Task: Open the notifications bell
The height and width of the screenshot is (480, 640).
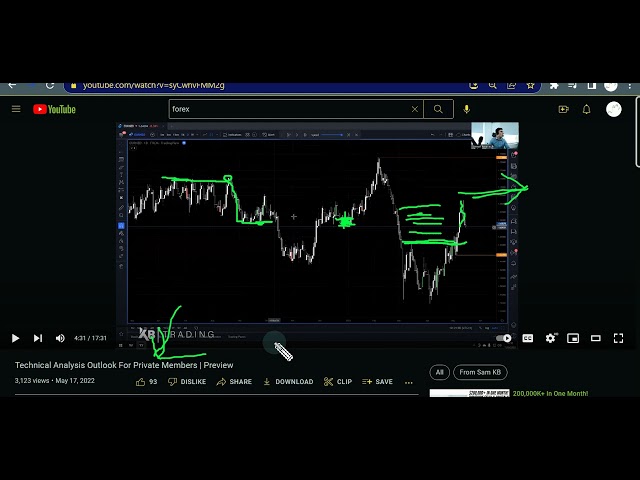Action: [587, 109]
